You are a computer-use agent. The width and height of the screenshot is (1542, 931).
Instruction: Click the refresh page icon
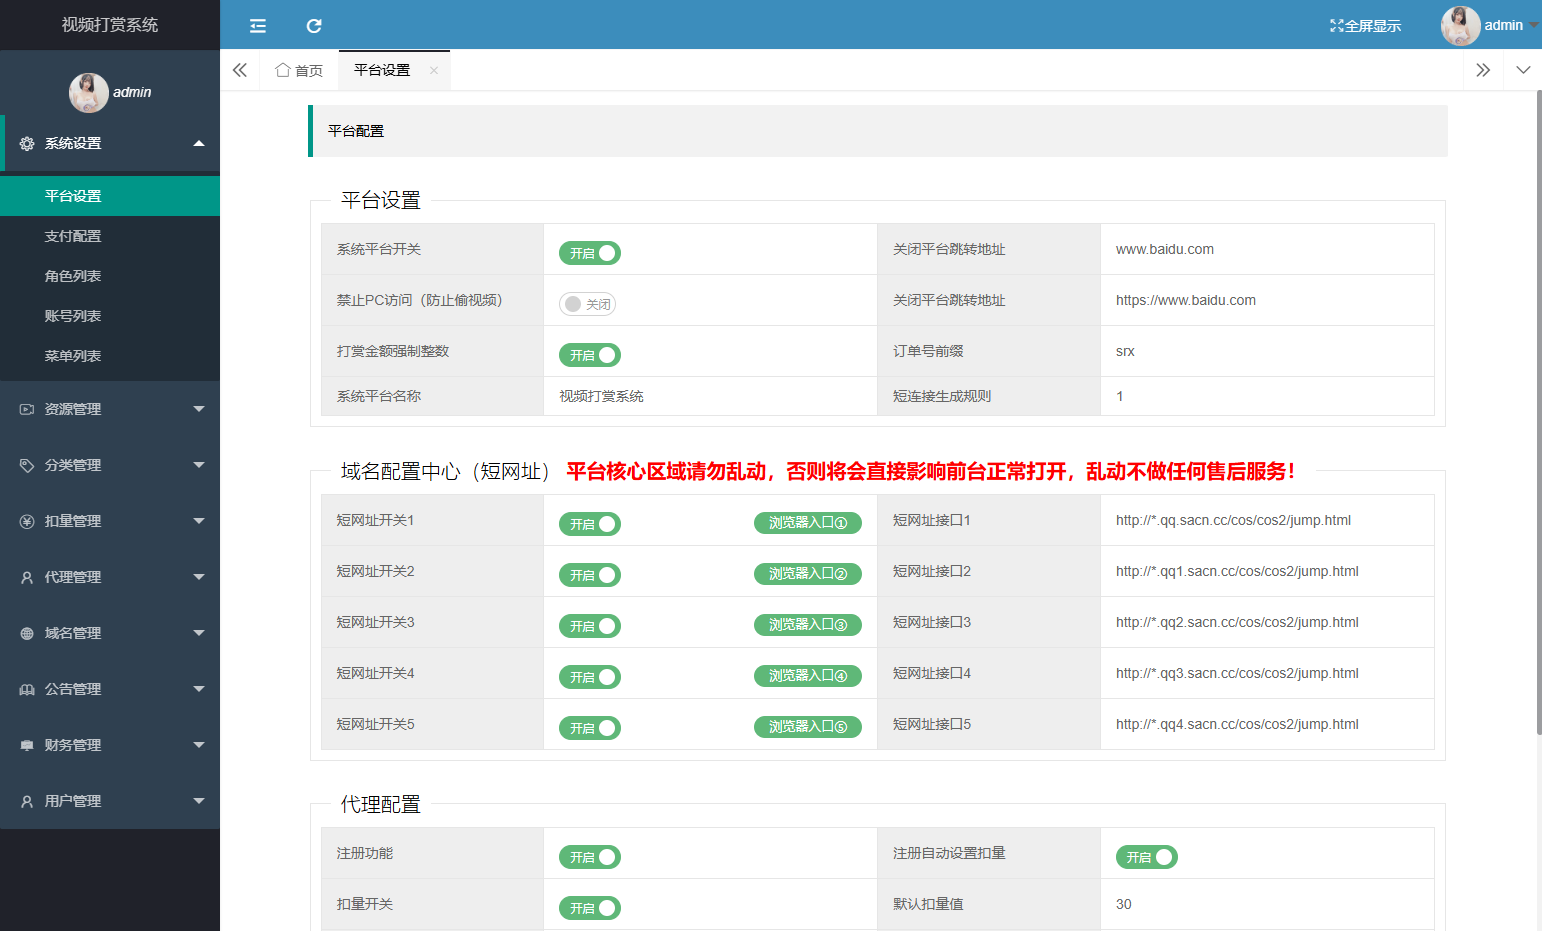314,26
